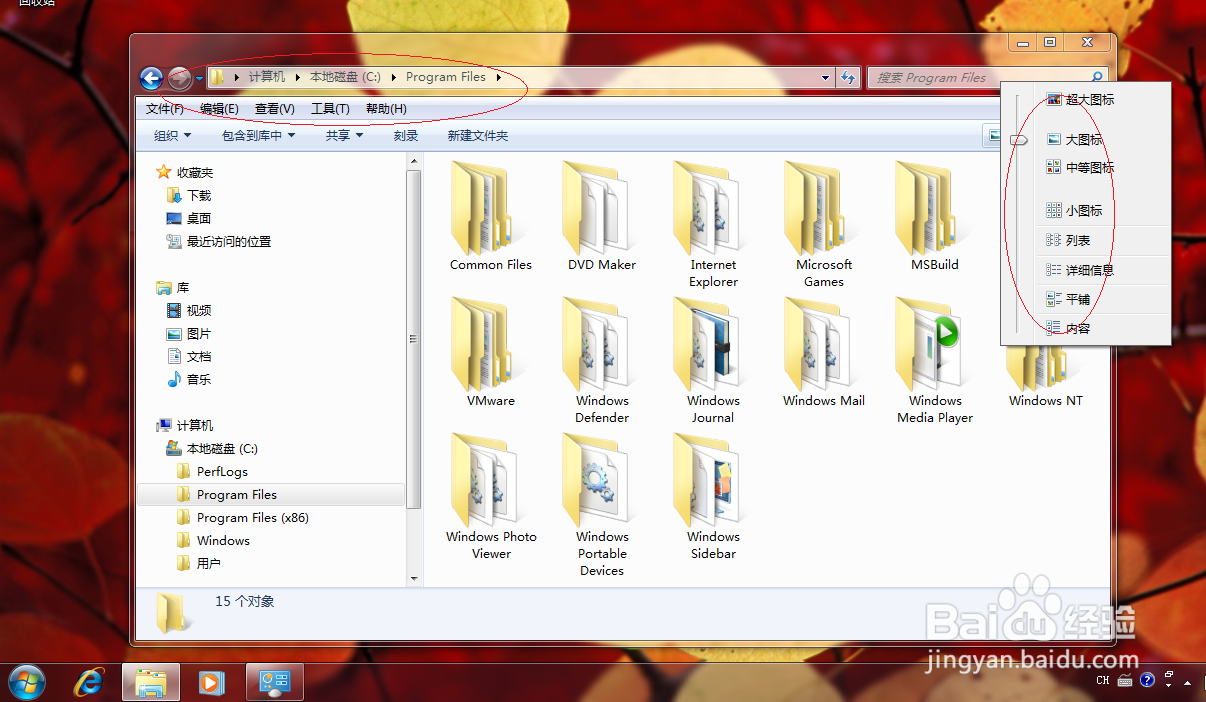Select PerfLogs in folder tree
This screenshot has width=1206, height=702.
pyautogui.click(x=222, y=471)
